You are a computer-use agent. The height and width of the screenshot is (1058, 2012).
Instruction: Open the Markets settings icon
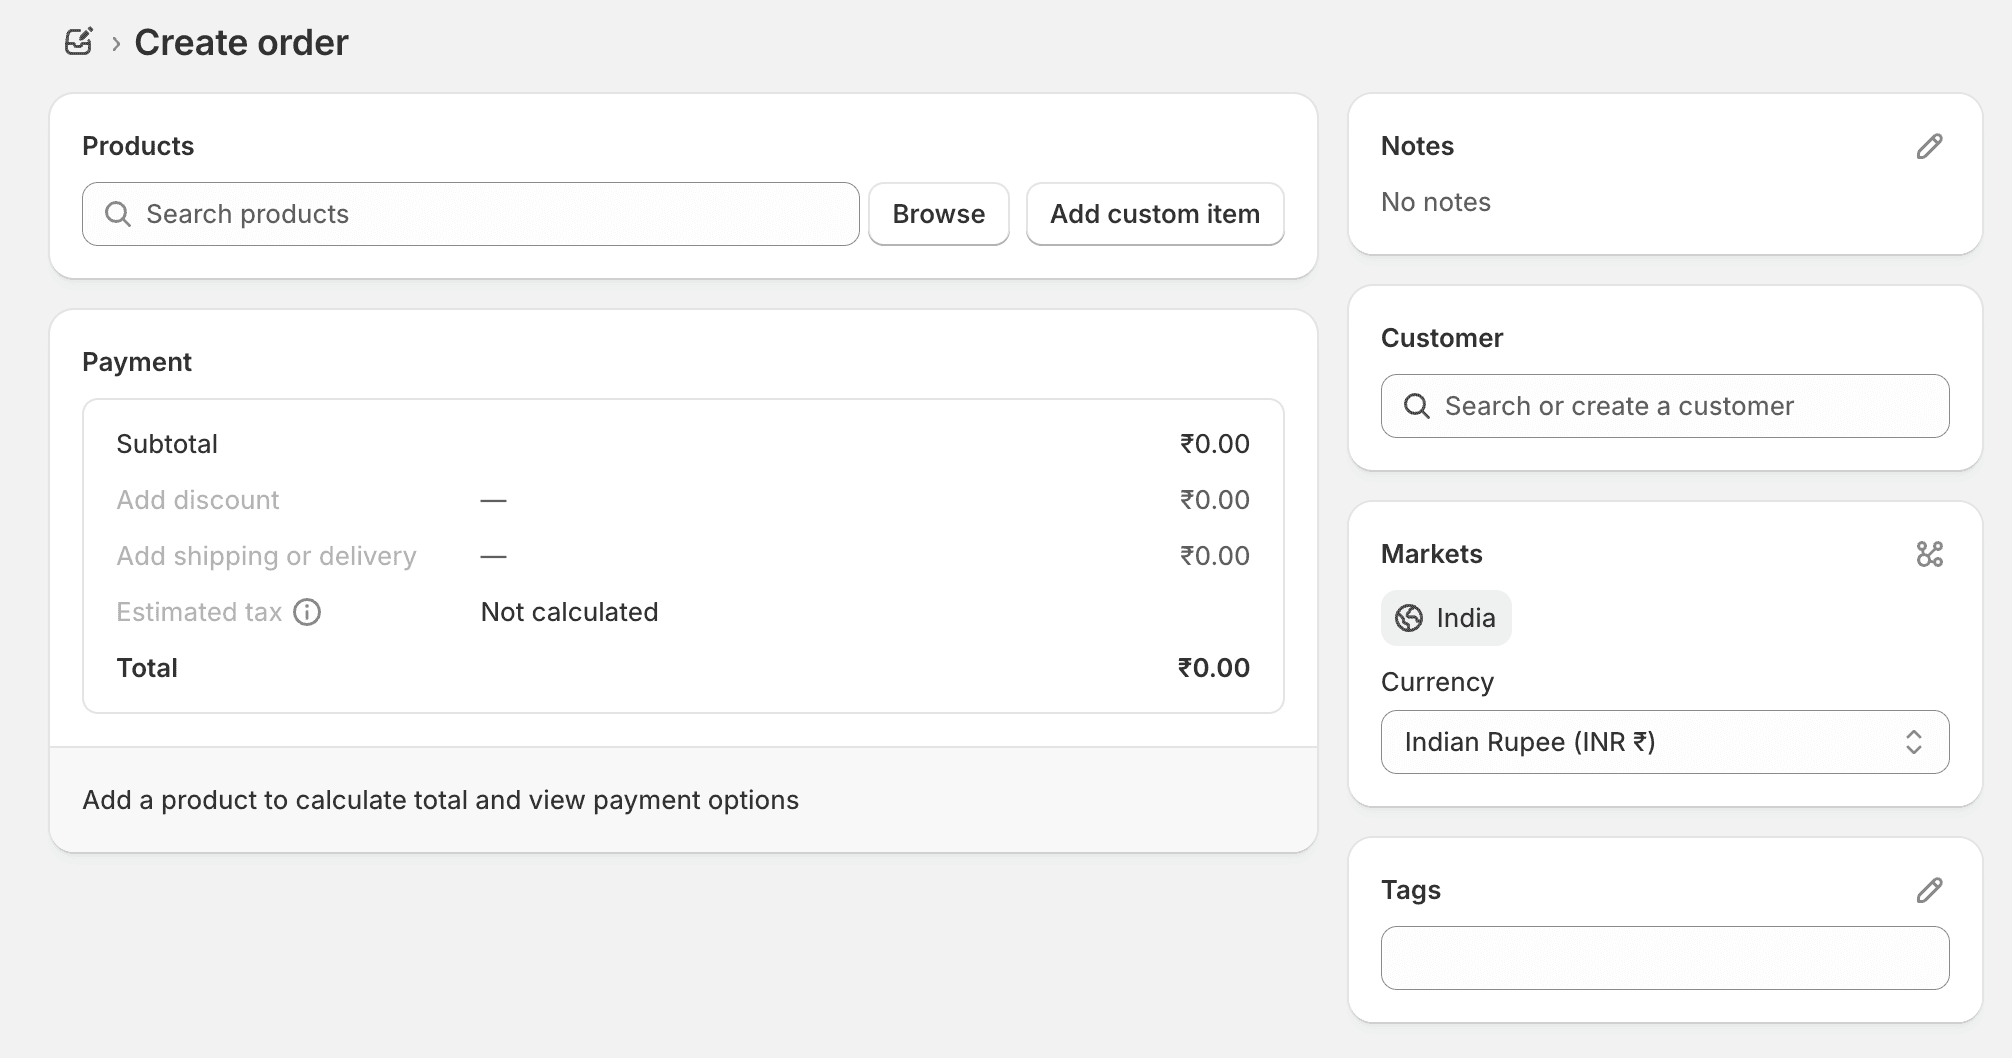pos(1929,554)
